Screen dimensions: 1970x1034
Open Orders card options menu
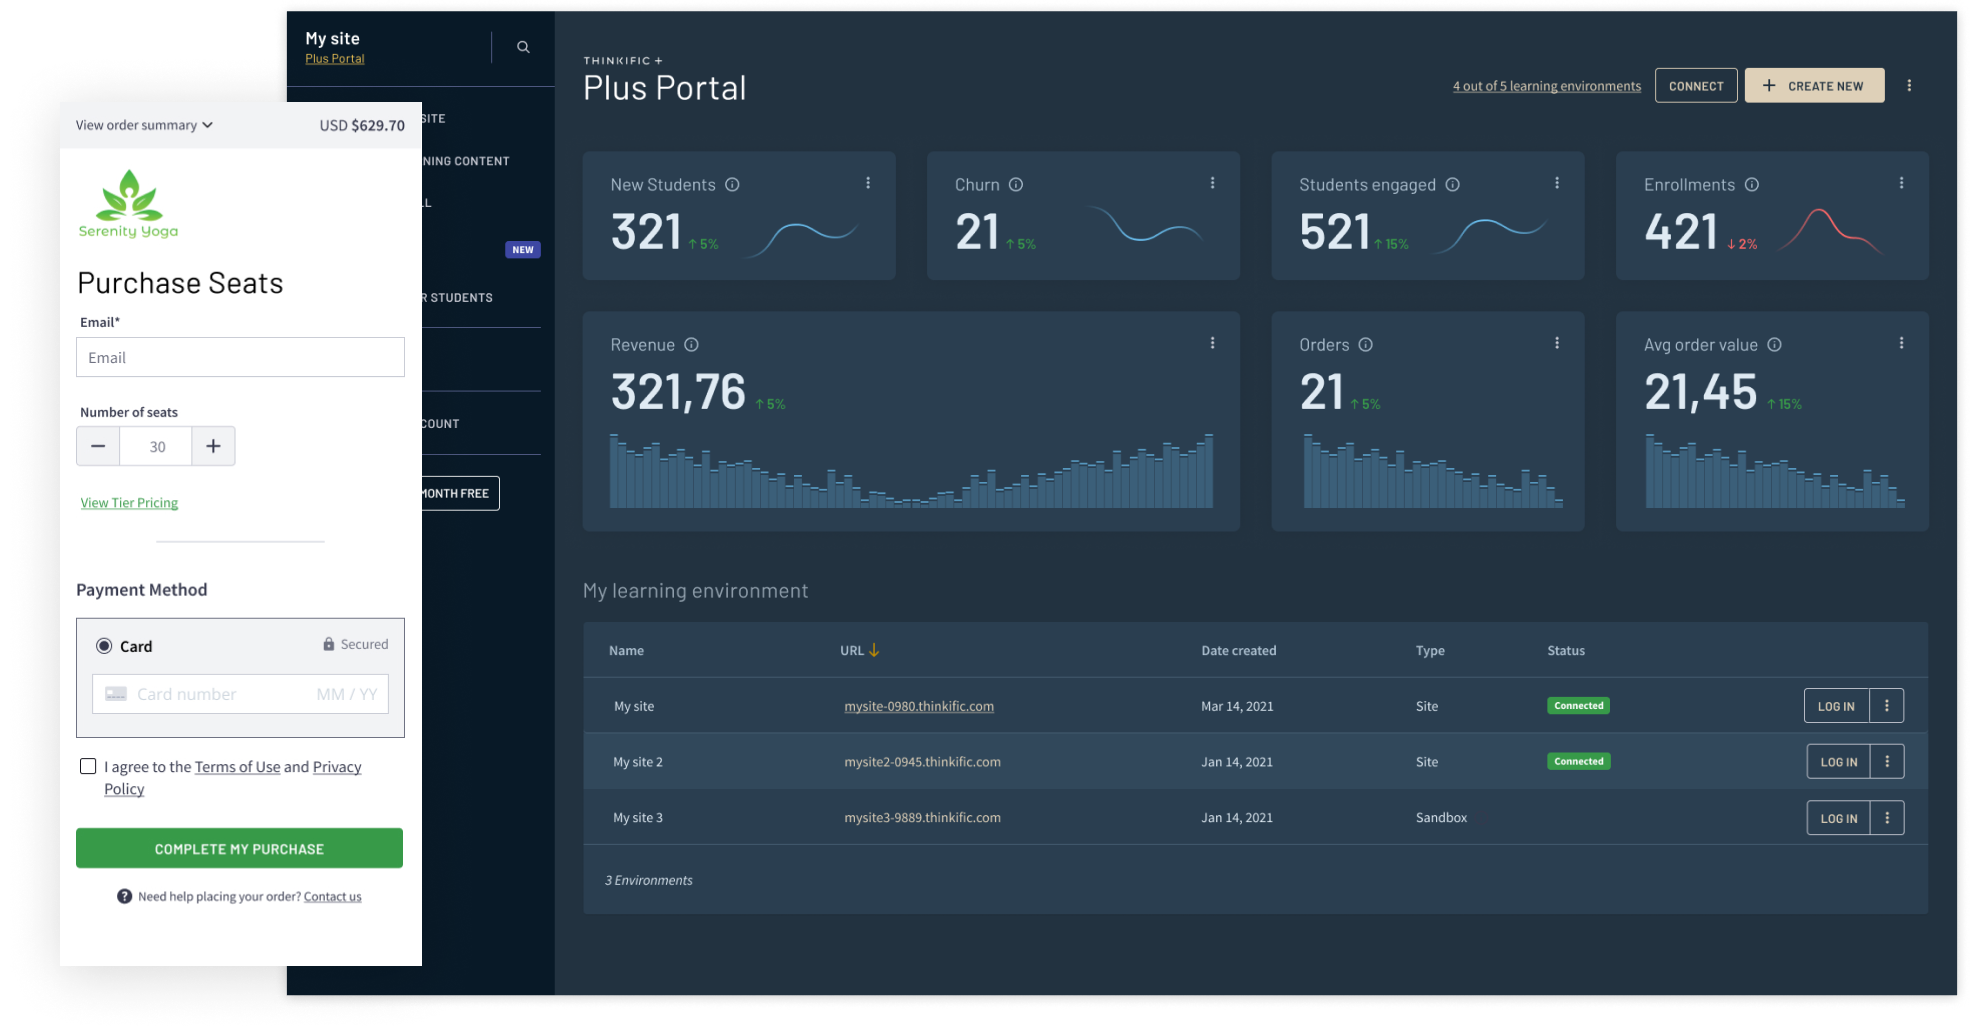click(x=1557, y=343)
